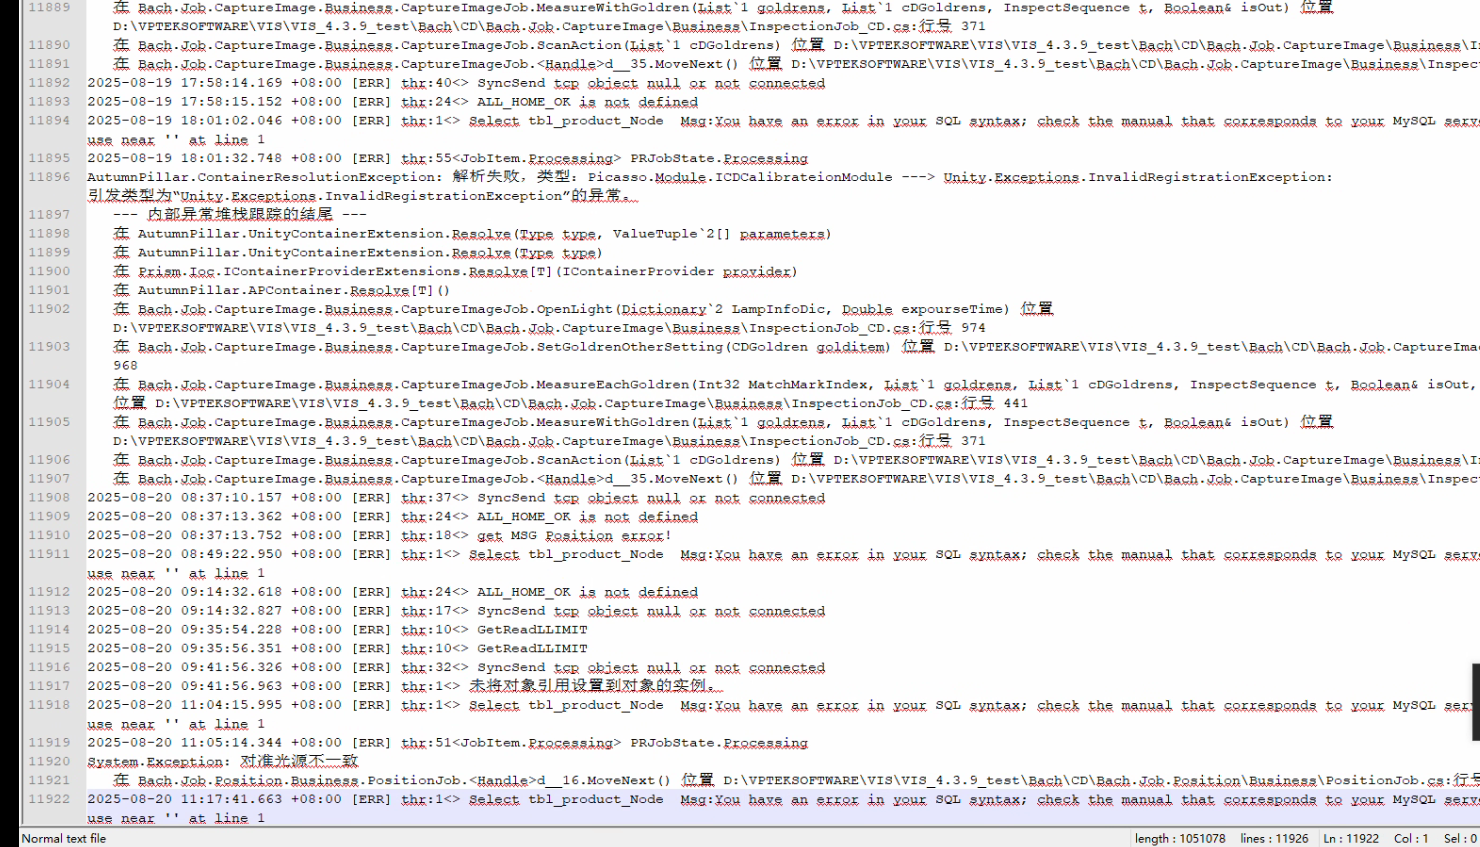Click the 'length : 1051078' status bar field

click(x=1179, y=839)
